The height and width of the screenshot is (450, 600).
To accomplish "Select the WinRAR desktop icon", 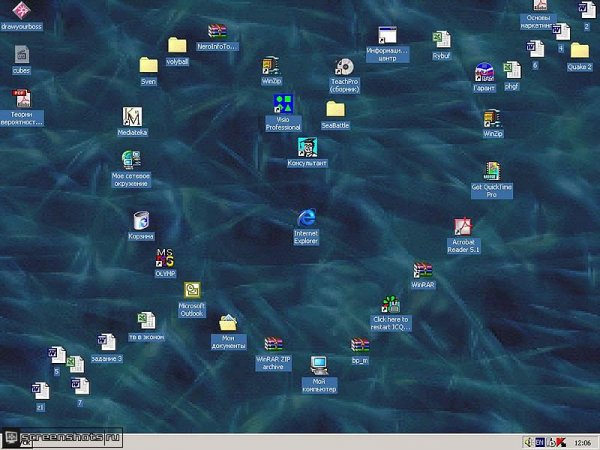I will pos(423,270).
